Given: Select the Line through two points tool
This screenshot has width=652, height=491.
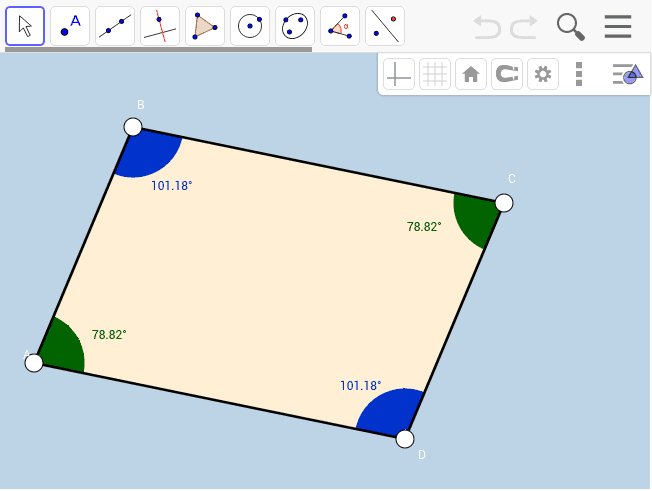Looking at the screenshot, I should tap(115, 26).
